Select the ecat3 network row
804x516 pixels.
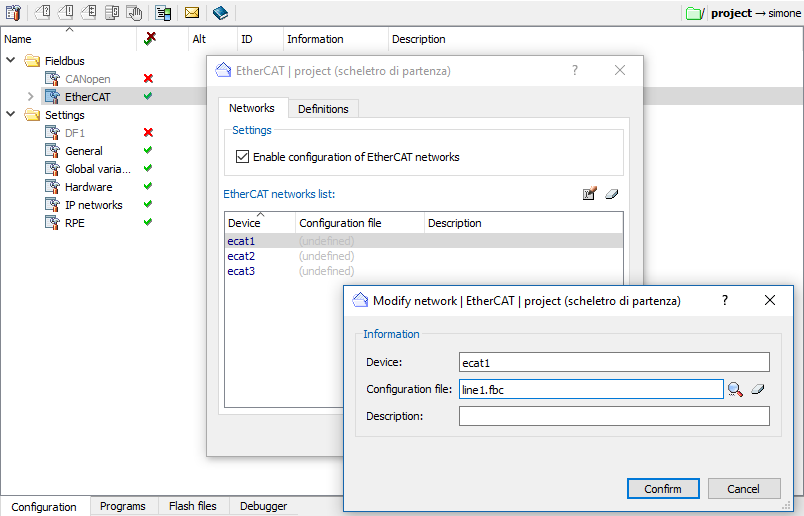pos(424,270)
